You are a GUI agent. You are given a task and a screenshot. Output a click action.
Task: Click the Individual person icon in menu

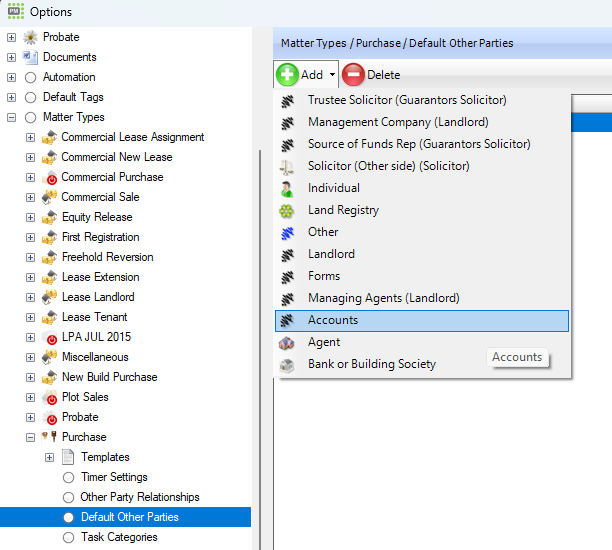point(287,188)
